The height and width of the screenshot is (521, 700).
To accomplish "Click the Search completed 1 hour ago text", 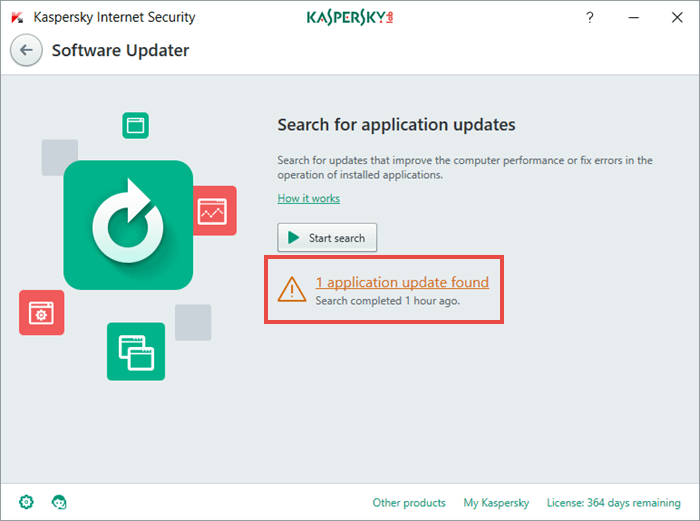I will click(x=388, y=301).
